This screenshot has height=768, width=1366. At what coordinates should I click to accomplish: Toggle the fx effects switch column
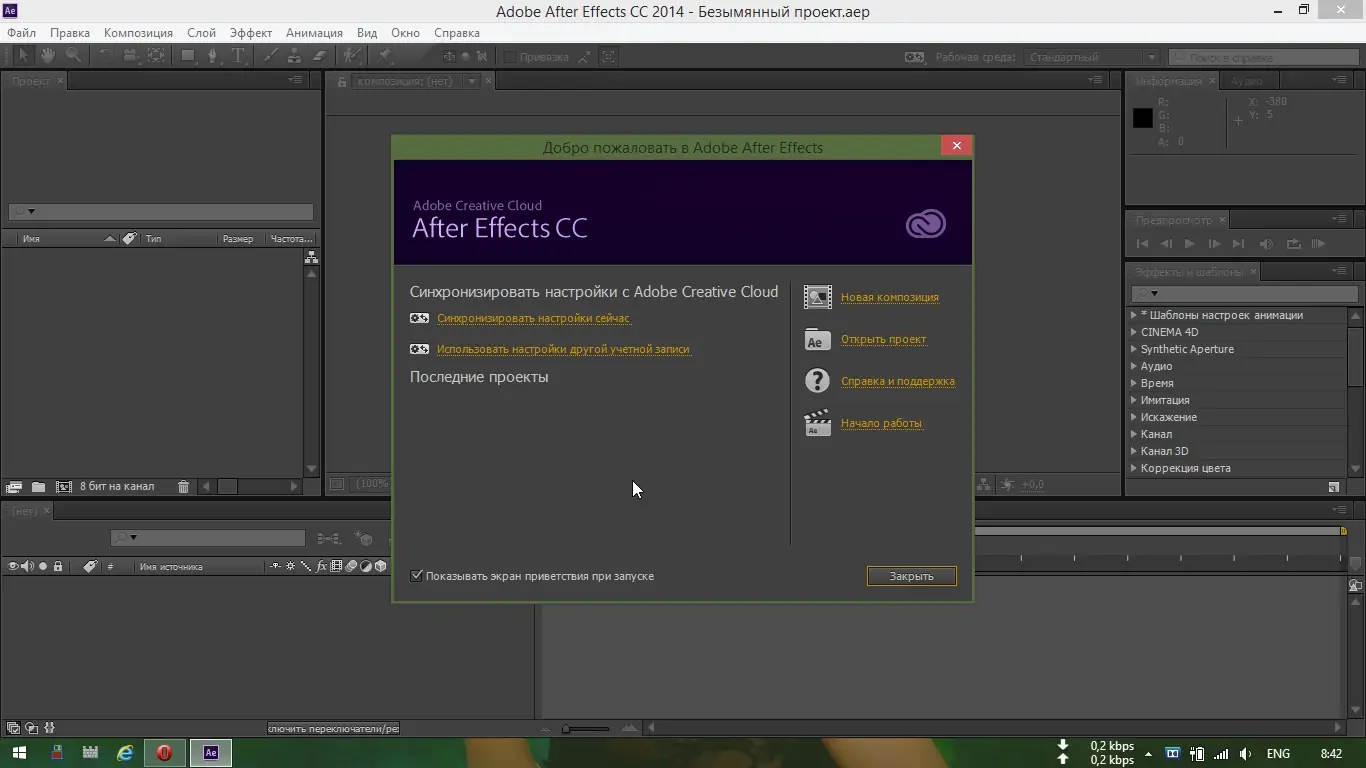coord(322,567)
